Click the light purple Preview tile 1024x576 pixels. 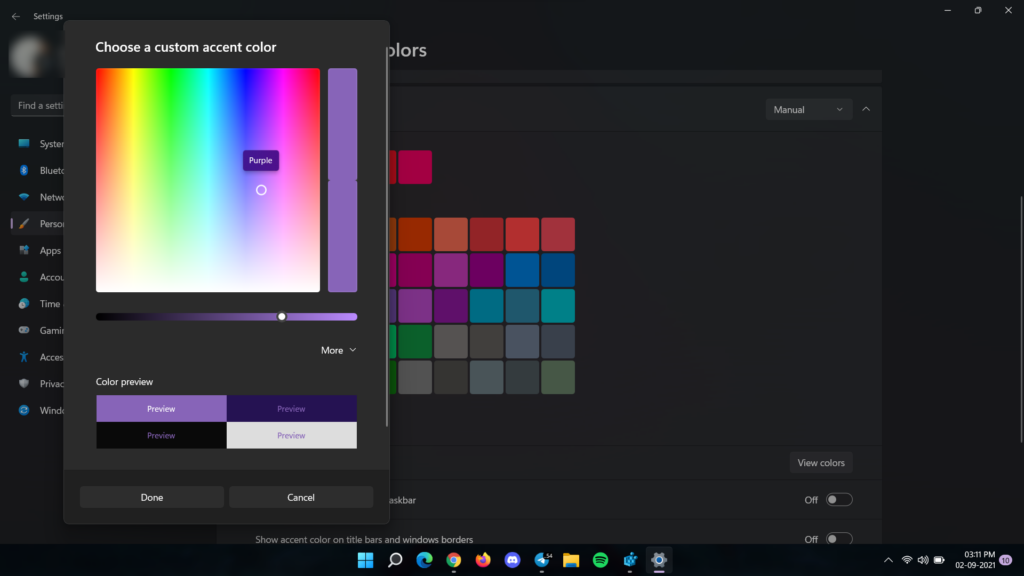[161, 409]
